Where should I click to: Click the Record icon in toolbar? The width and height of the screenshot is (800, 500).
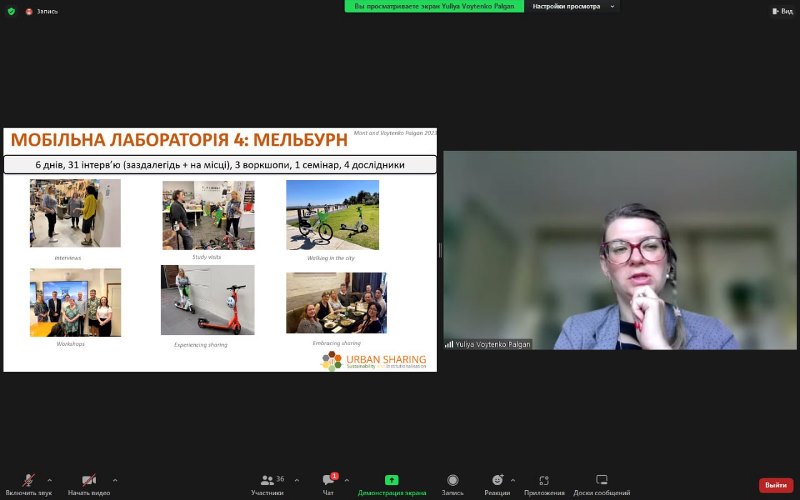(453, 480)
